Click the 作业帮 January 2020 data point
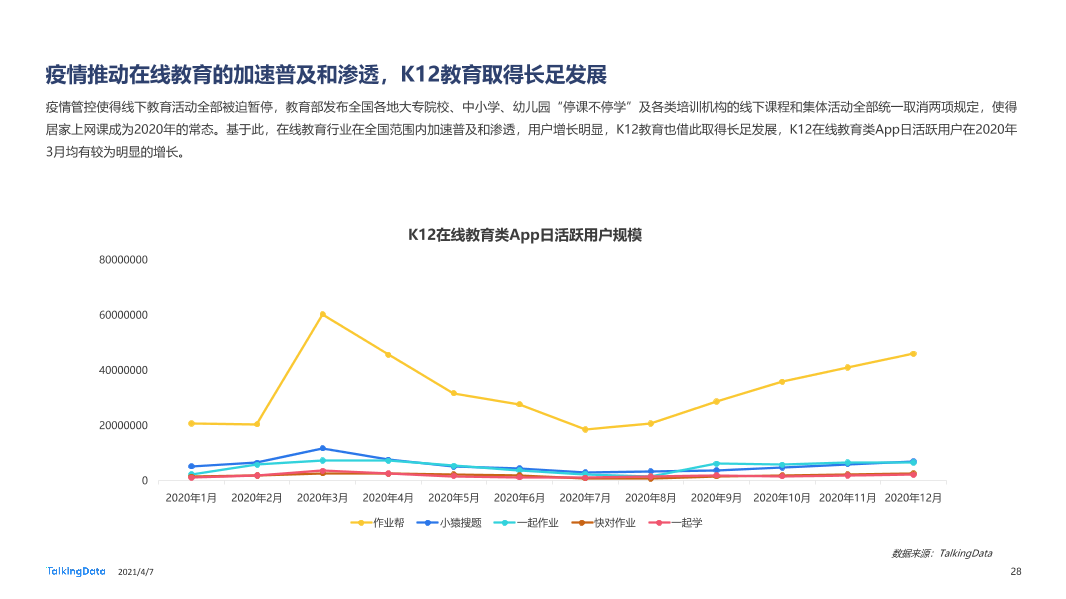1066x599 pixels. click(x=191, y=424)
